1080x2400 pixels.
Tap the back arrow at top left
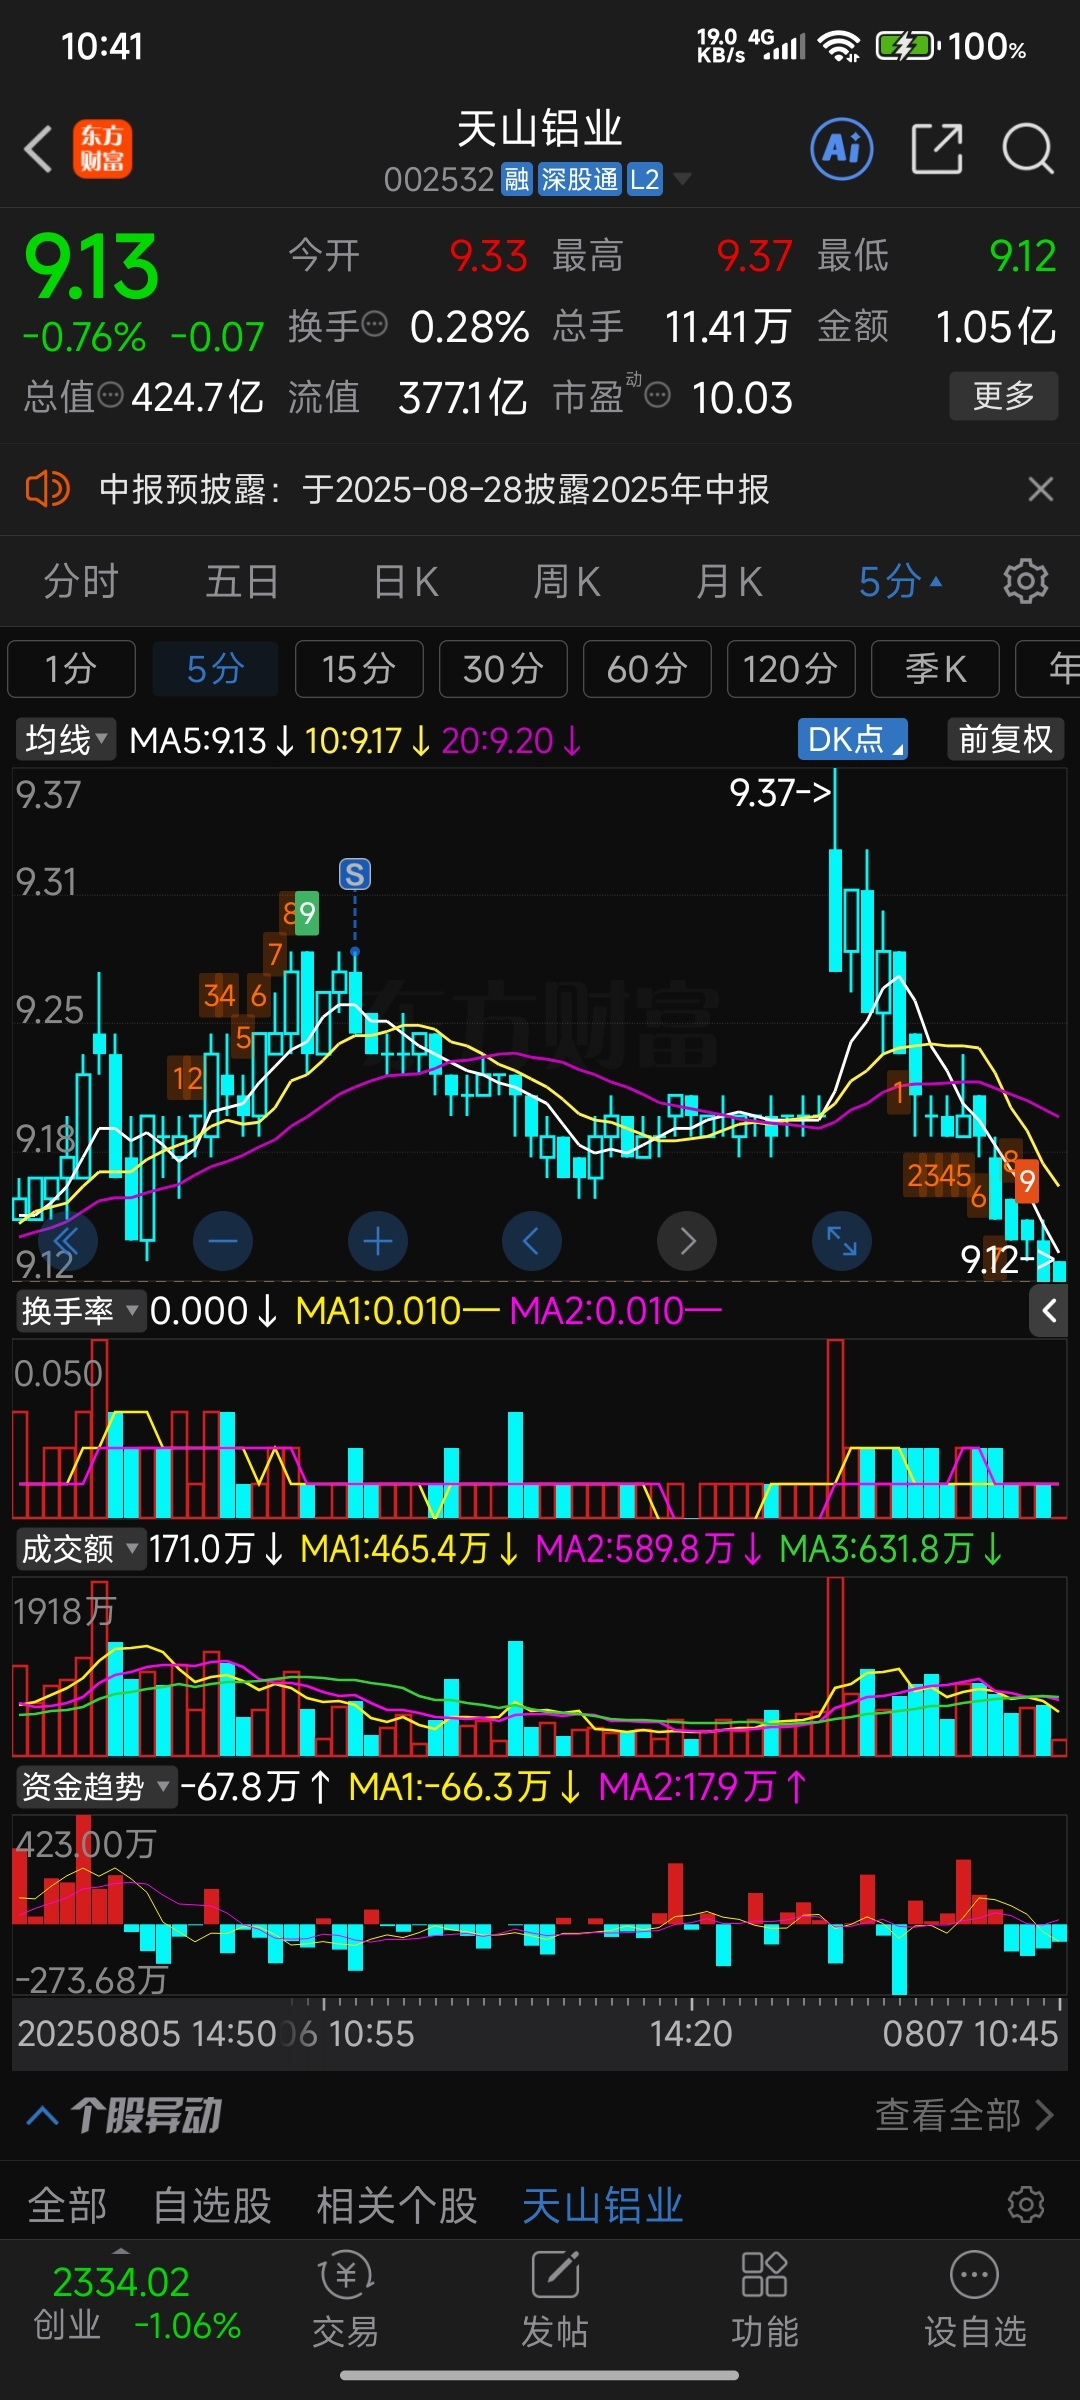click(38, 149)
